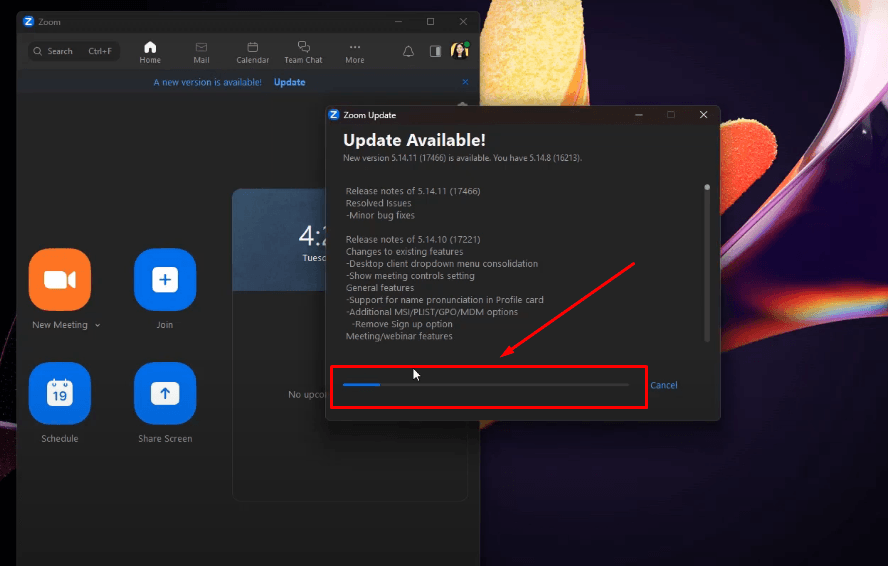This screenshot has height=566, width=888.
Task: Click the 'Meeting/webinar features' line
Action: tap(399, 336)
